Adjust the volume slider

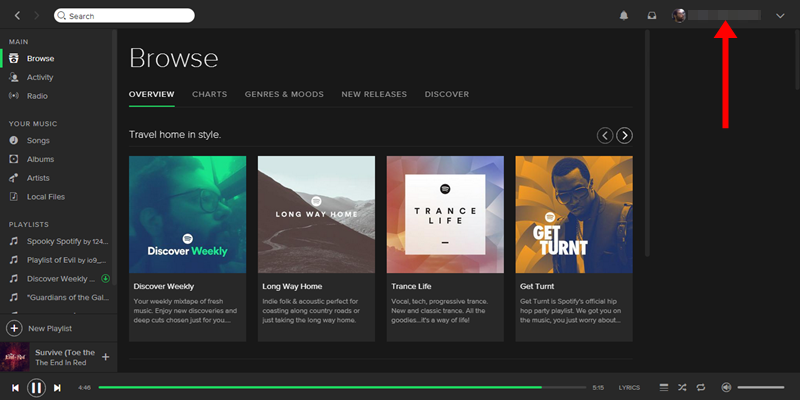click(761, 388)
